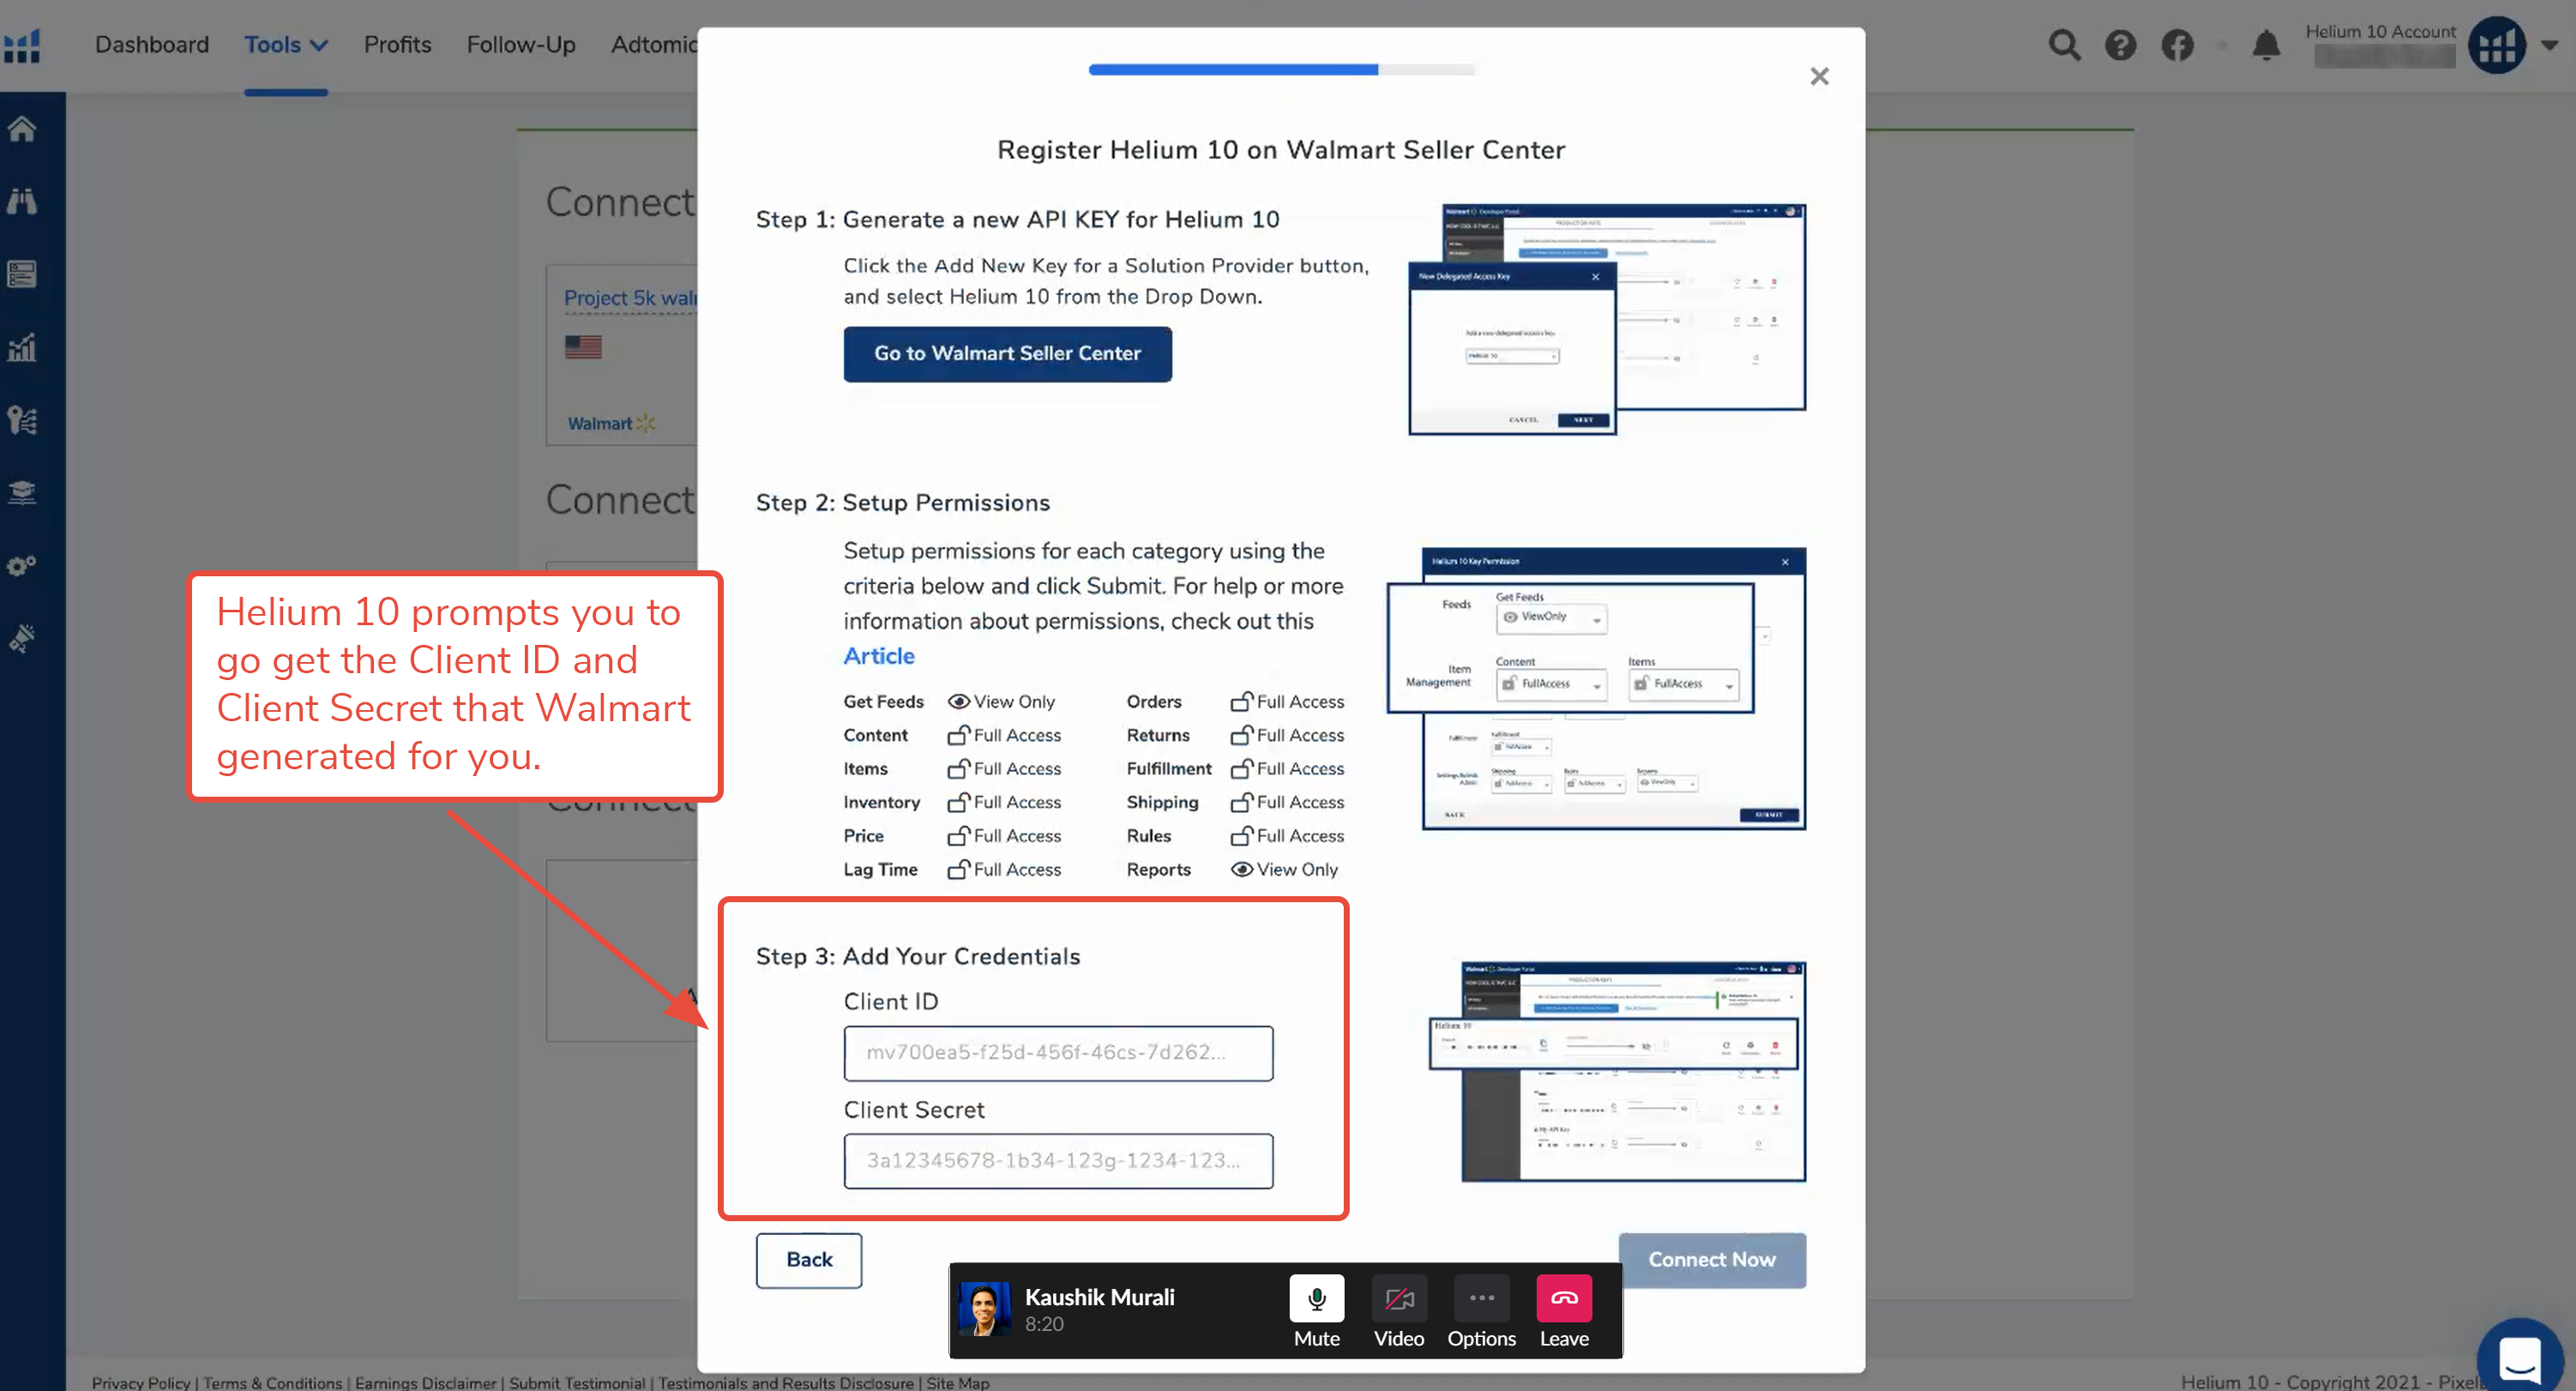Open the listing card icon in sidebar
The width and height of the screenshot is (2576, 1391).
coord(22,274)
